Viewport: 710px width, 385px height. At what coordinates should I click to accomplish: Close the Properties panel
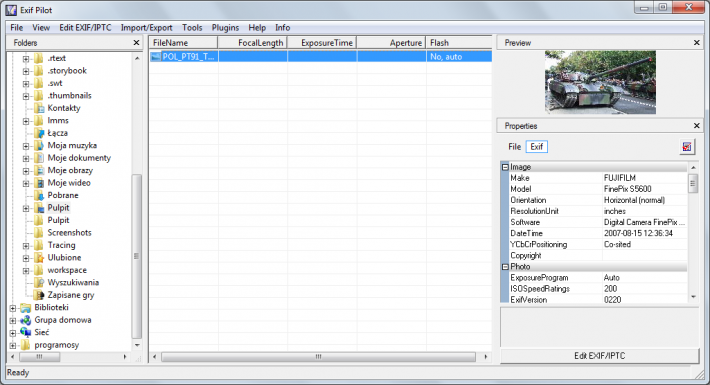point(697,126)
